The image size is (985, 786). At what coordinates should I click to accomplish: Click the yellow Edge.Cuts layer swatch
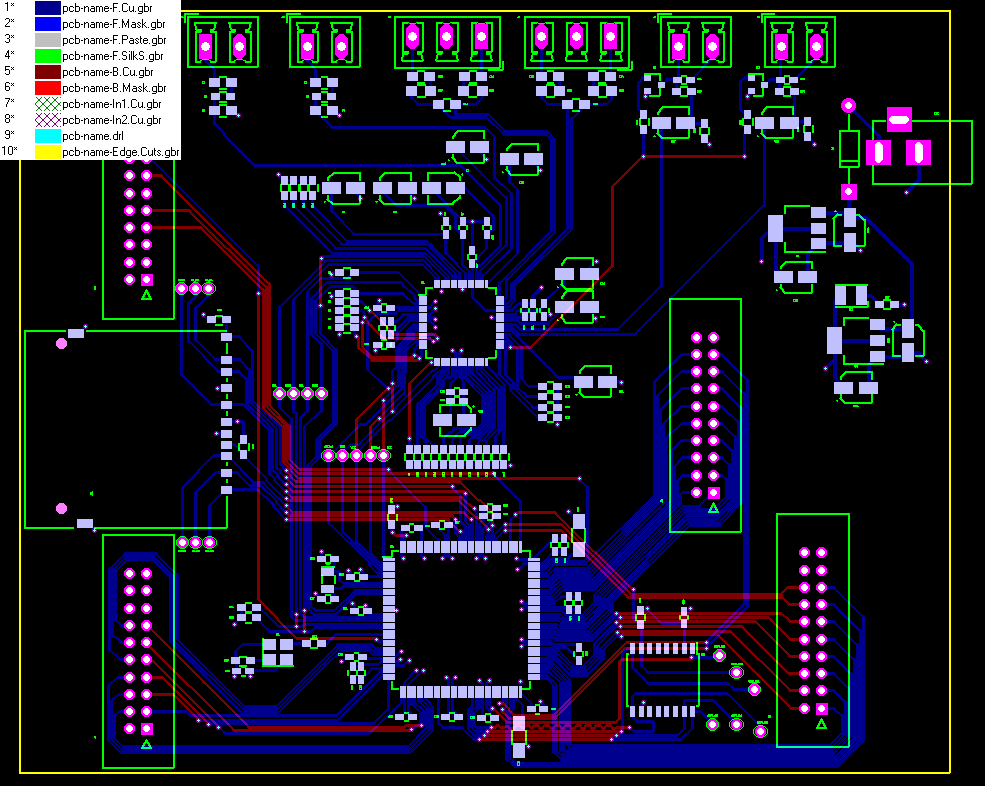48,152
